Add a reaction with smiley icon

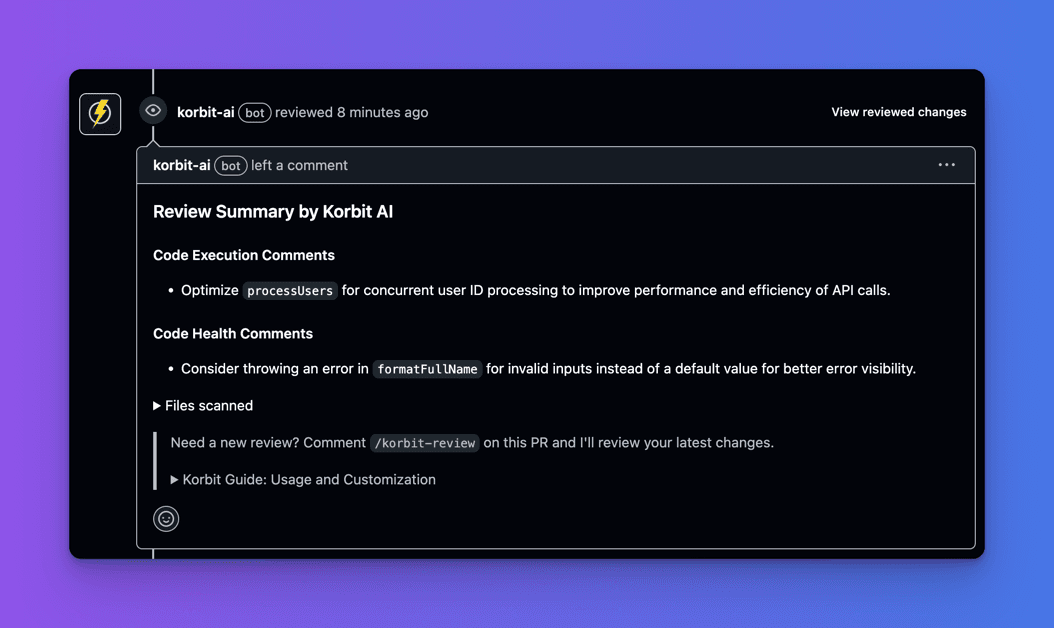point(166,519)
